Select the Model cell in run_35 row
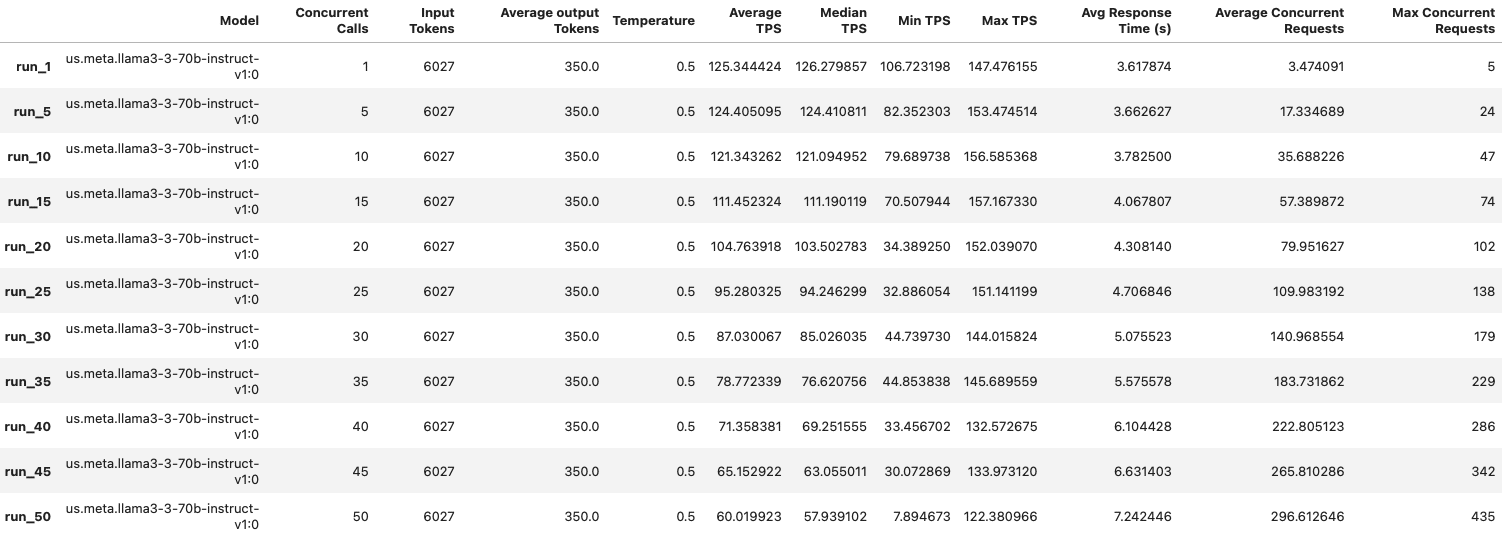 pos(162,381)
